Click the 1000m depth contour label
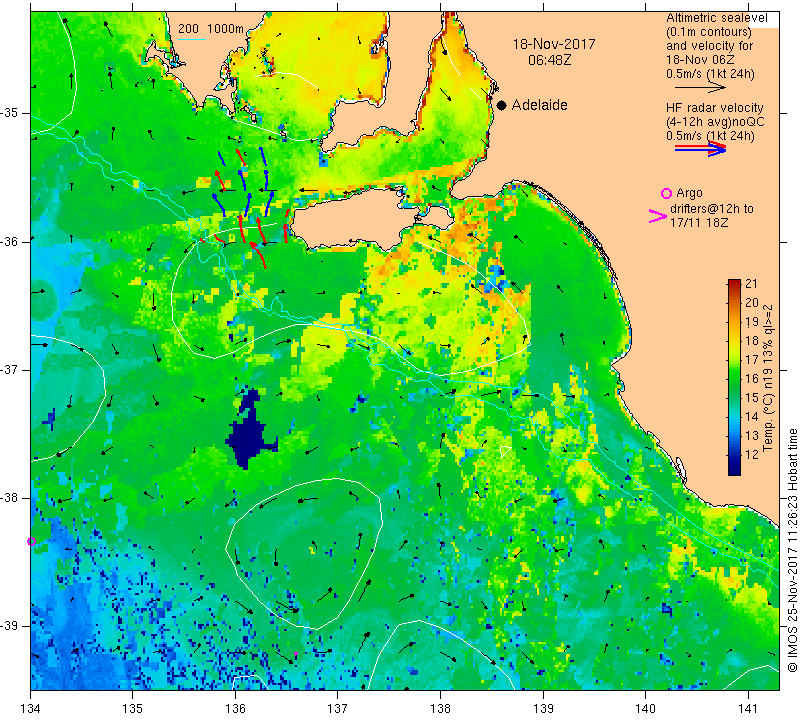This screenshot has width=800, height=720. 225,29
